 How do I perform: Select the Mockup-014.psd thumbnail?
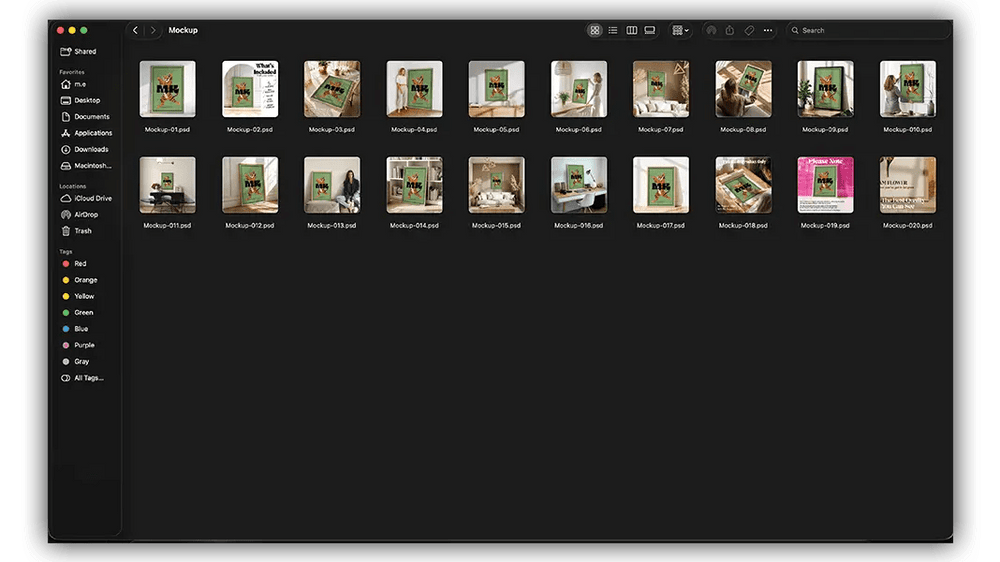[x=414, y=185]
